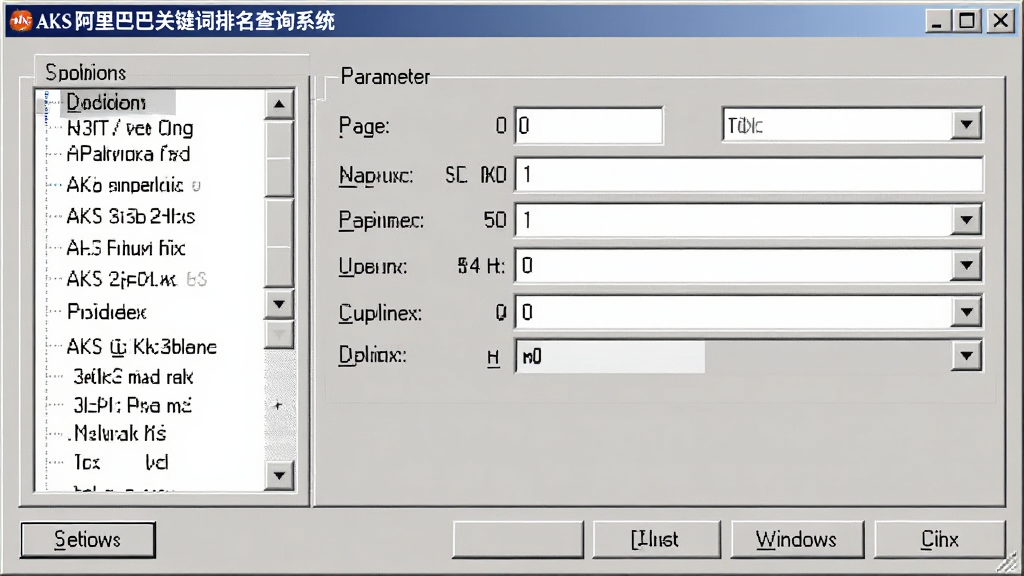Click the '[Ilust' button
Screen dimensions: 1024x576
pos(656,539)
